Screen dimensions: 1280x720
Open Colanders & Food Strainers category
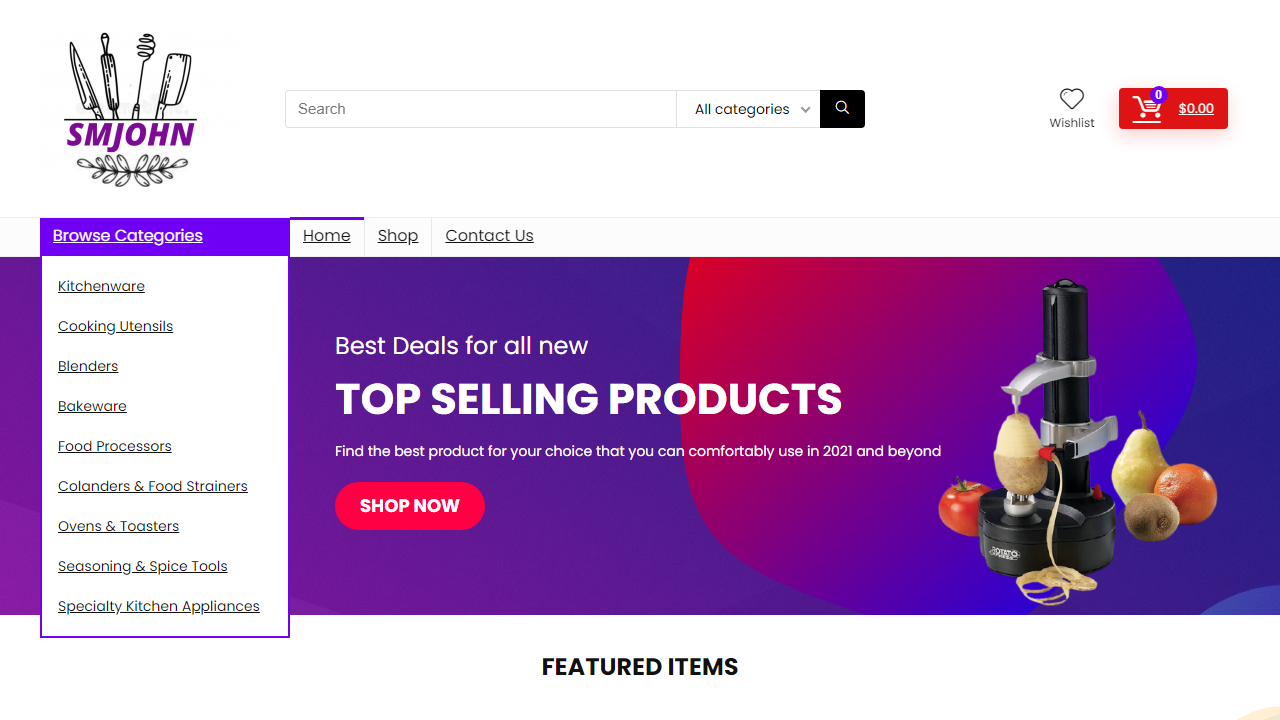pos(153,486)
